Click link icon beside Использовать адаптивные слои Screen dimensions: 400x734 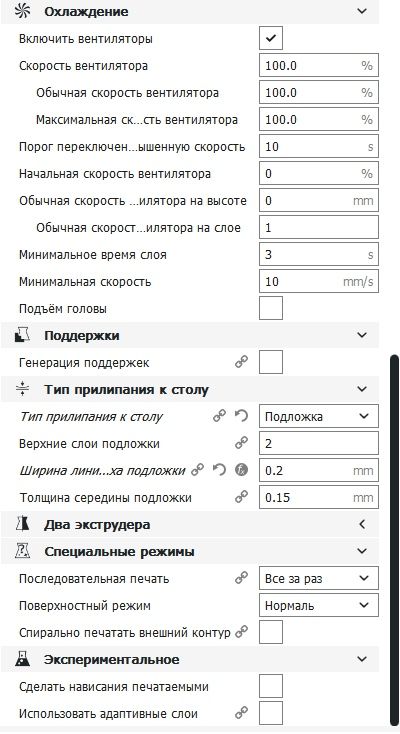pos(241,713)
